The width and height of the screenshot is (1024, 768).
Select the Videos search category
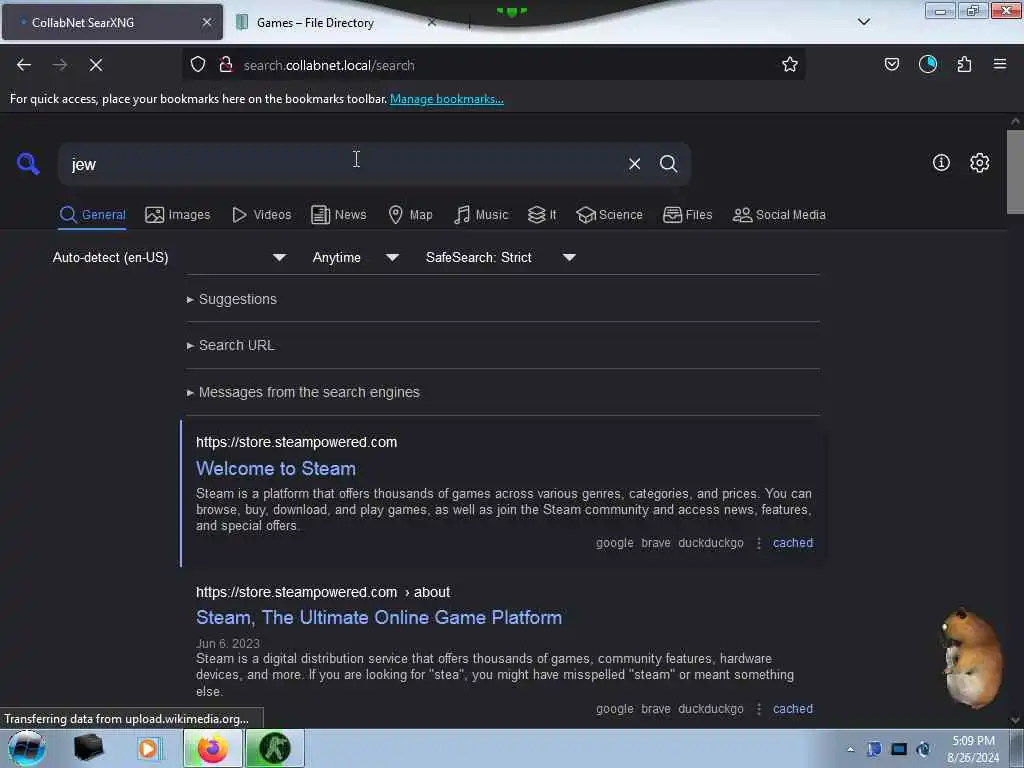click(x=261, y=215)
